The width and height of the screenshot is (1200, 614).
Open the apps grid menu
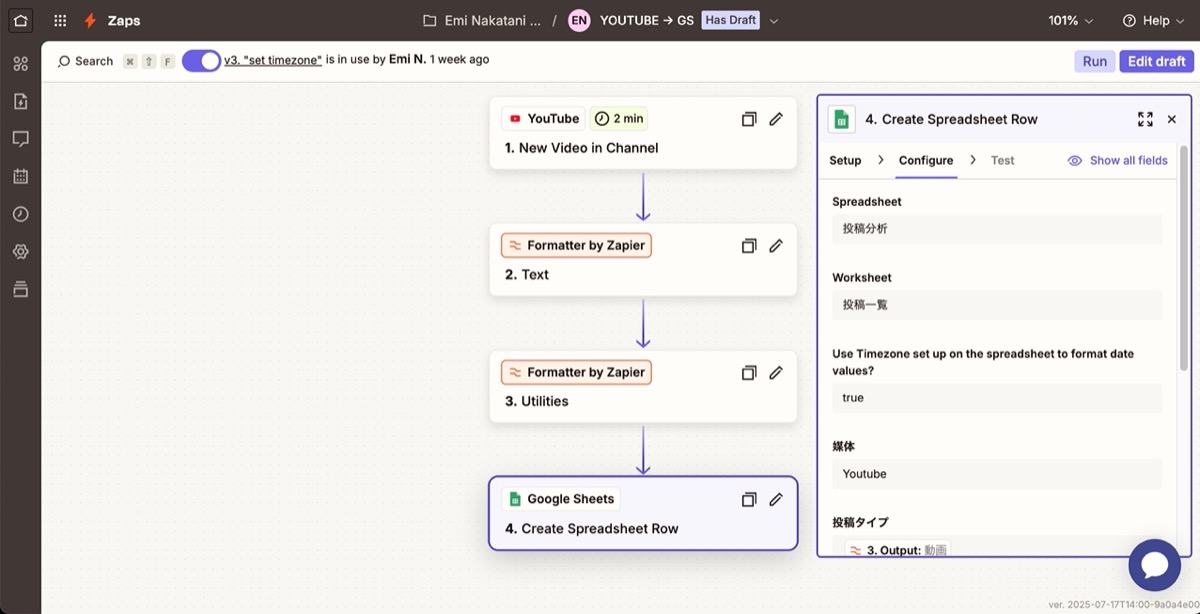pos(60,20)
